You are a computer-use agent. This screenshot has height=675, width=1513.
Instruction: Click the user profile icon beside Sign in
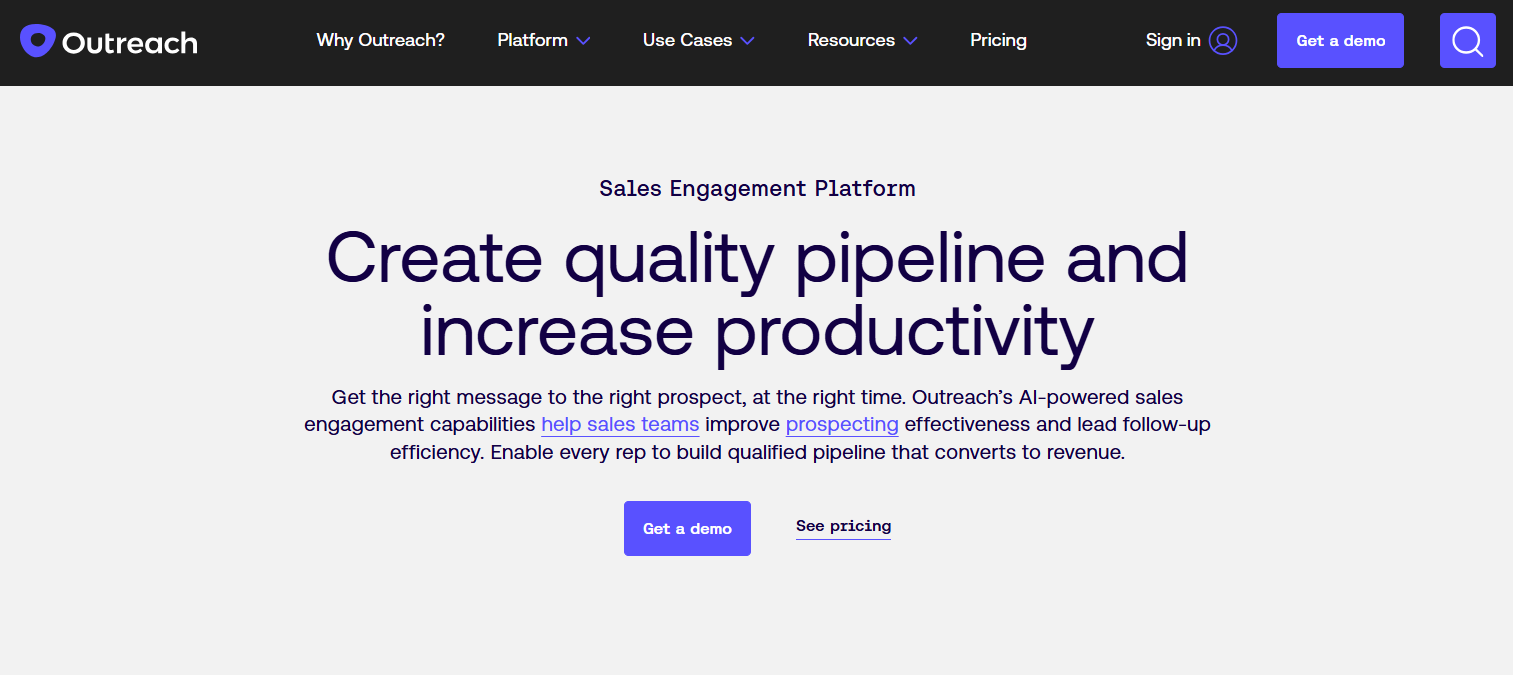[x=1222, y=40]
